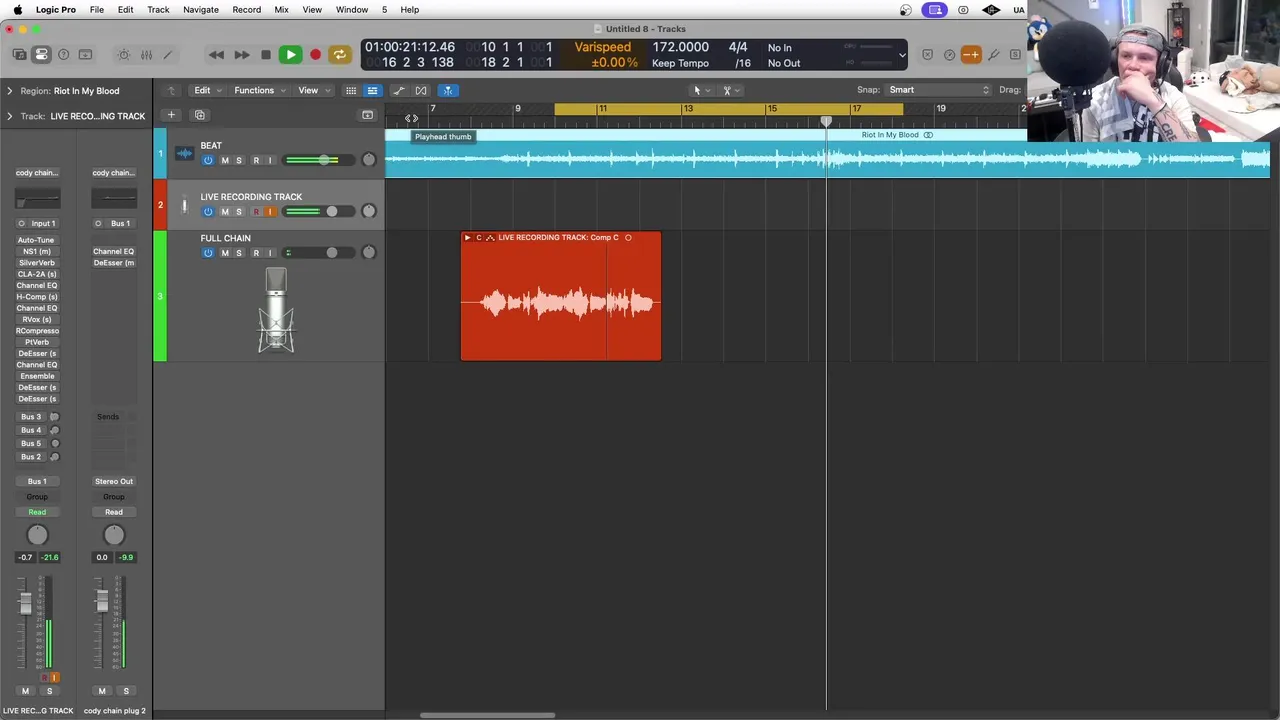Toggle input monitoring on LIVE RECORDING TRACK
This screenshot has height=720, width=1280.
click(x=270, y=212)
